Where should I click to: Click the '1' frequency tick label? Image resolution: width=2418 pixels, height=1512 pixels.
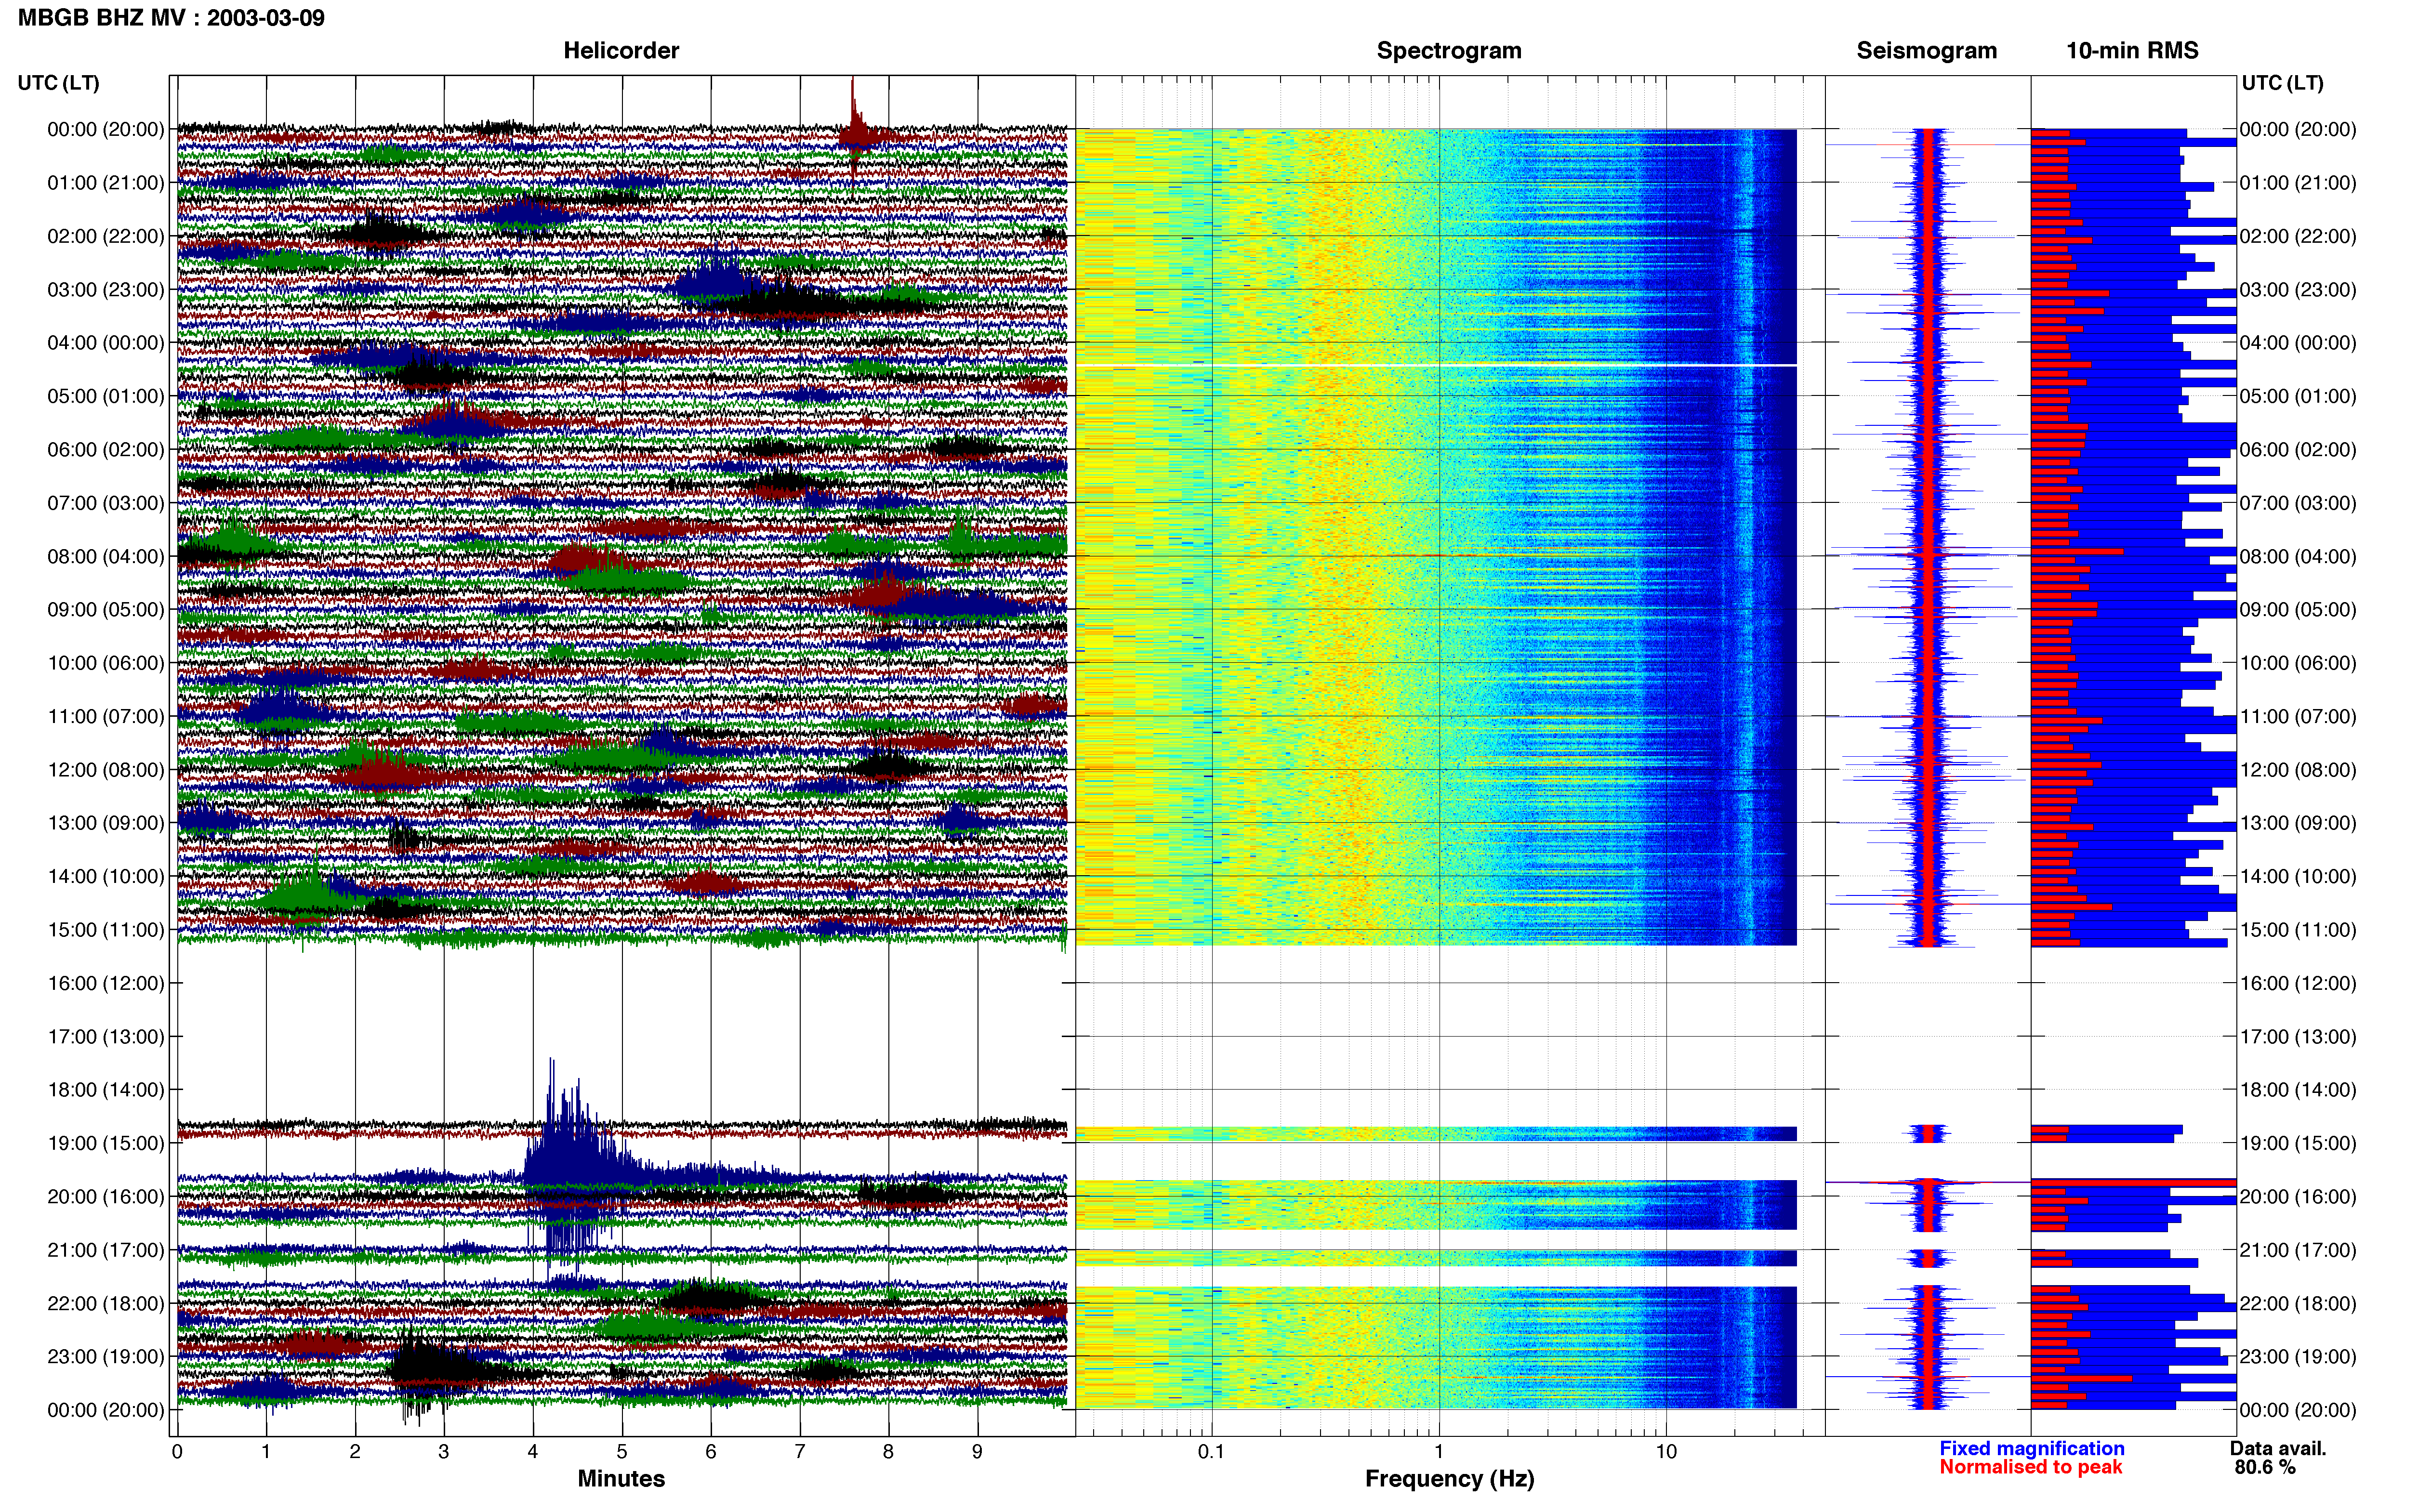pyautogui.click(x=1439, y=1452)
